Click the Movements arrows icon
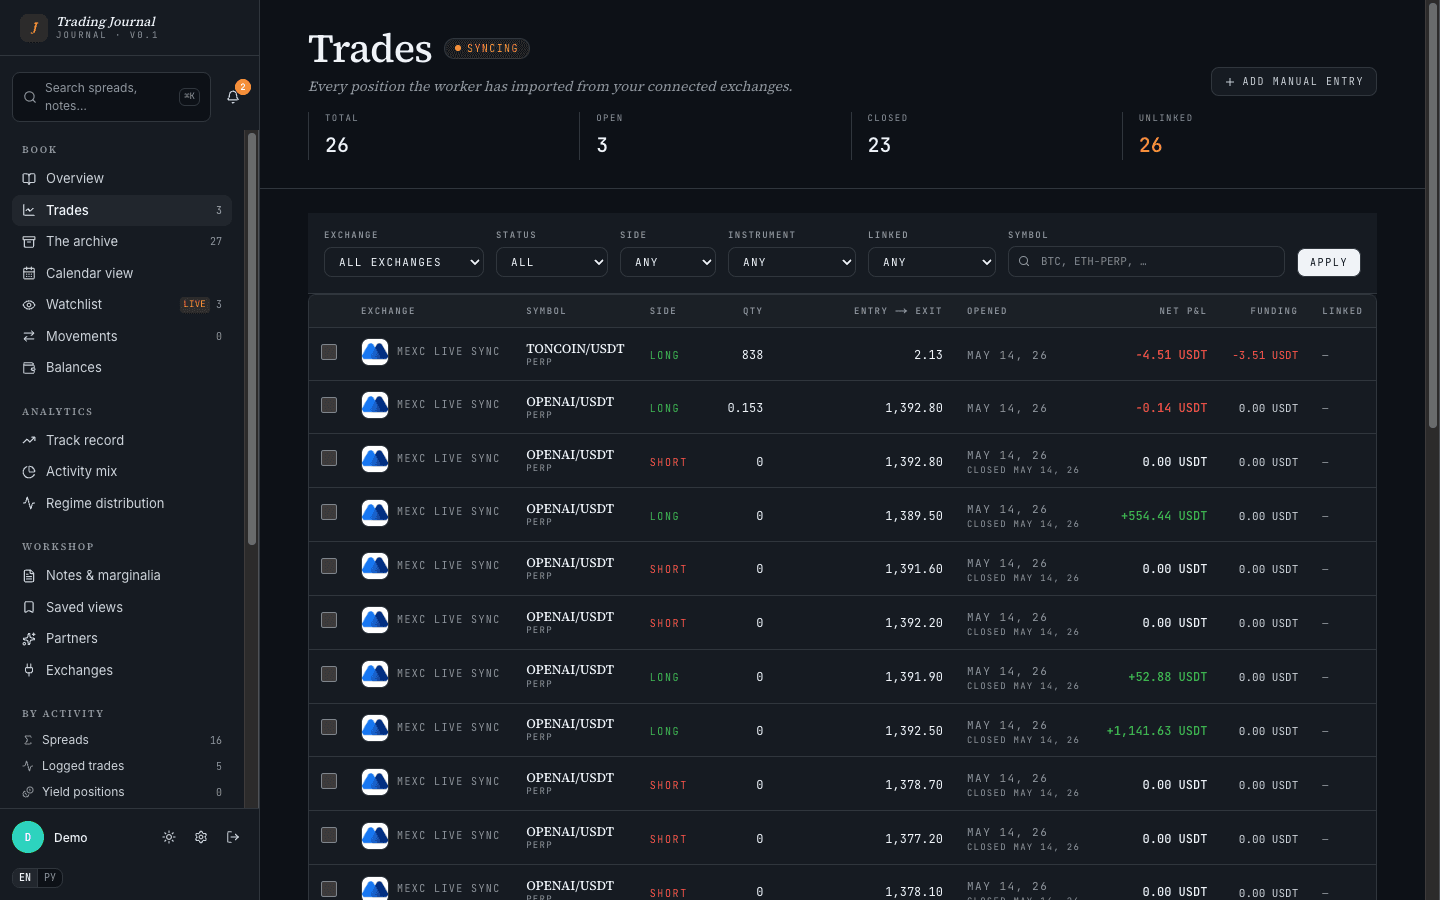 [29, 336]
